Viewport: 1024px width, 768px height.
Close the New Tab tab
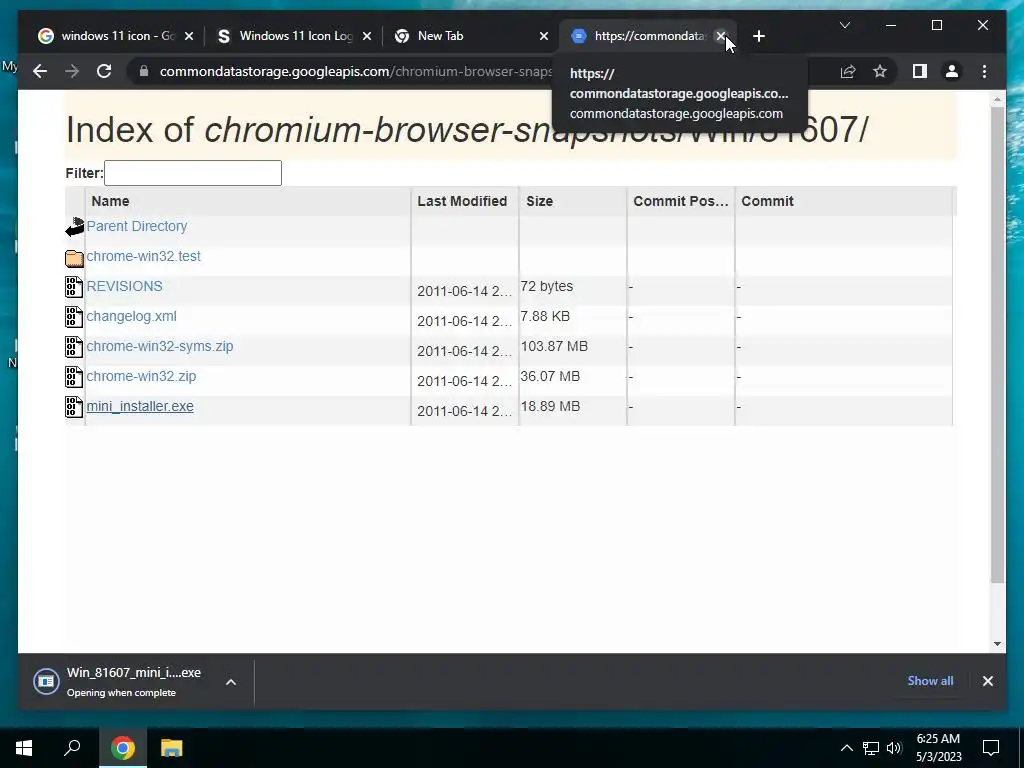(x=543, y=37)
